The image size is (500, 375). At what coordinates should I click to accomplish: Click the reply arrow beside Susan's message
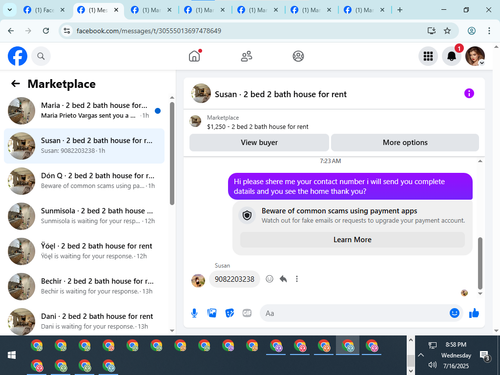283,279
